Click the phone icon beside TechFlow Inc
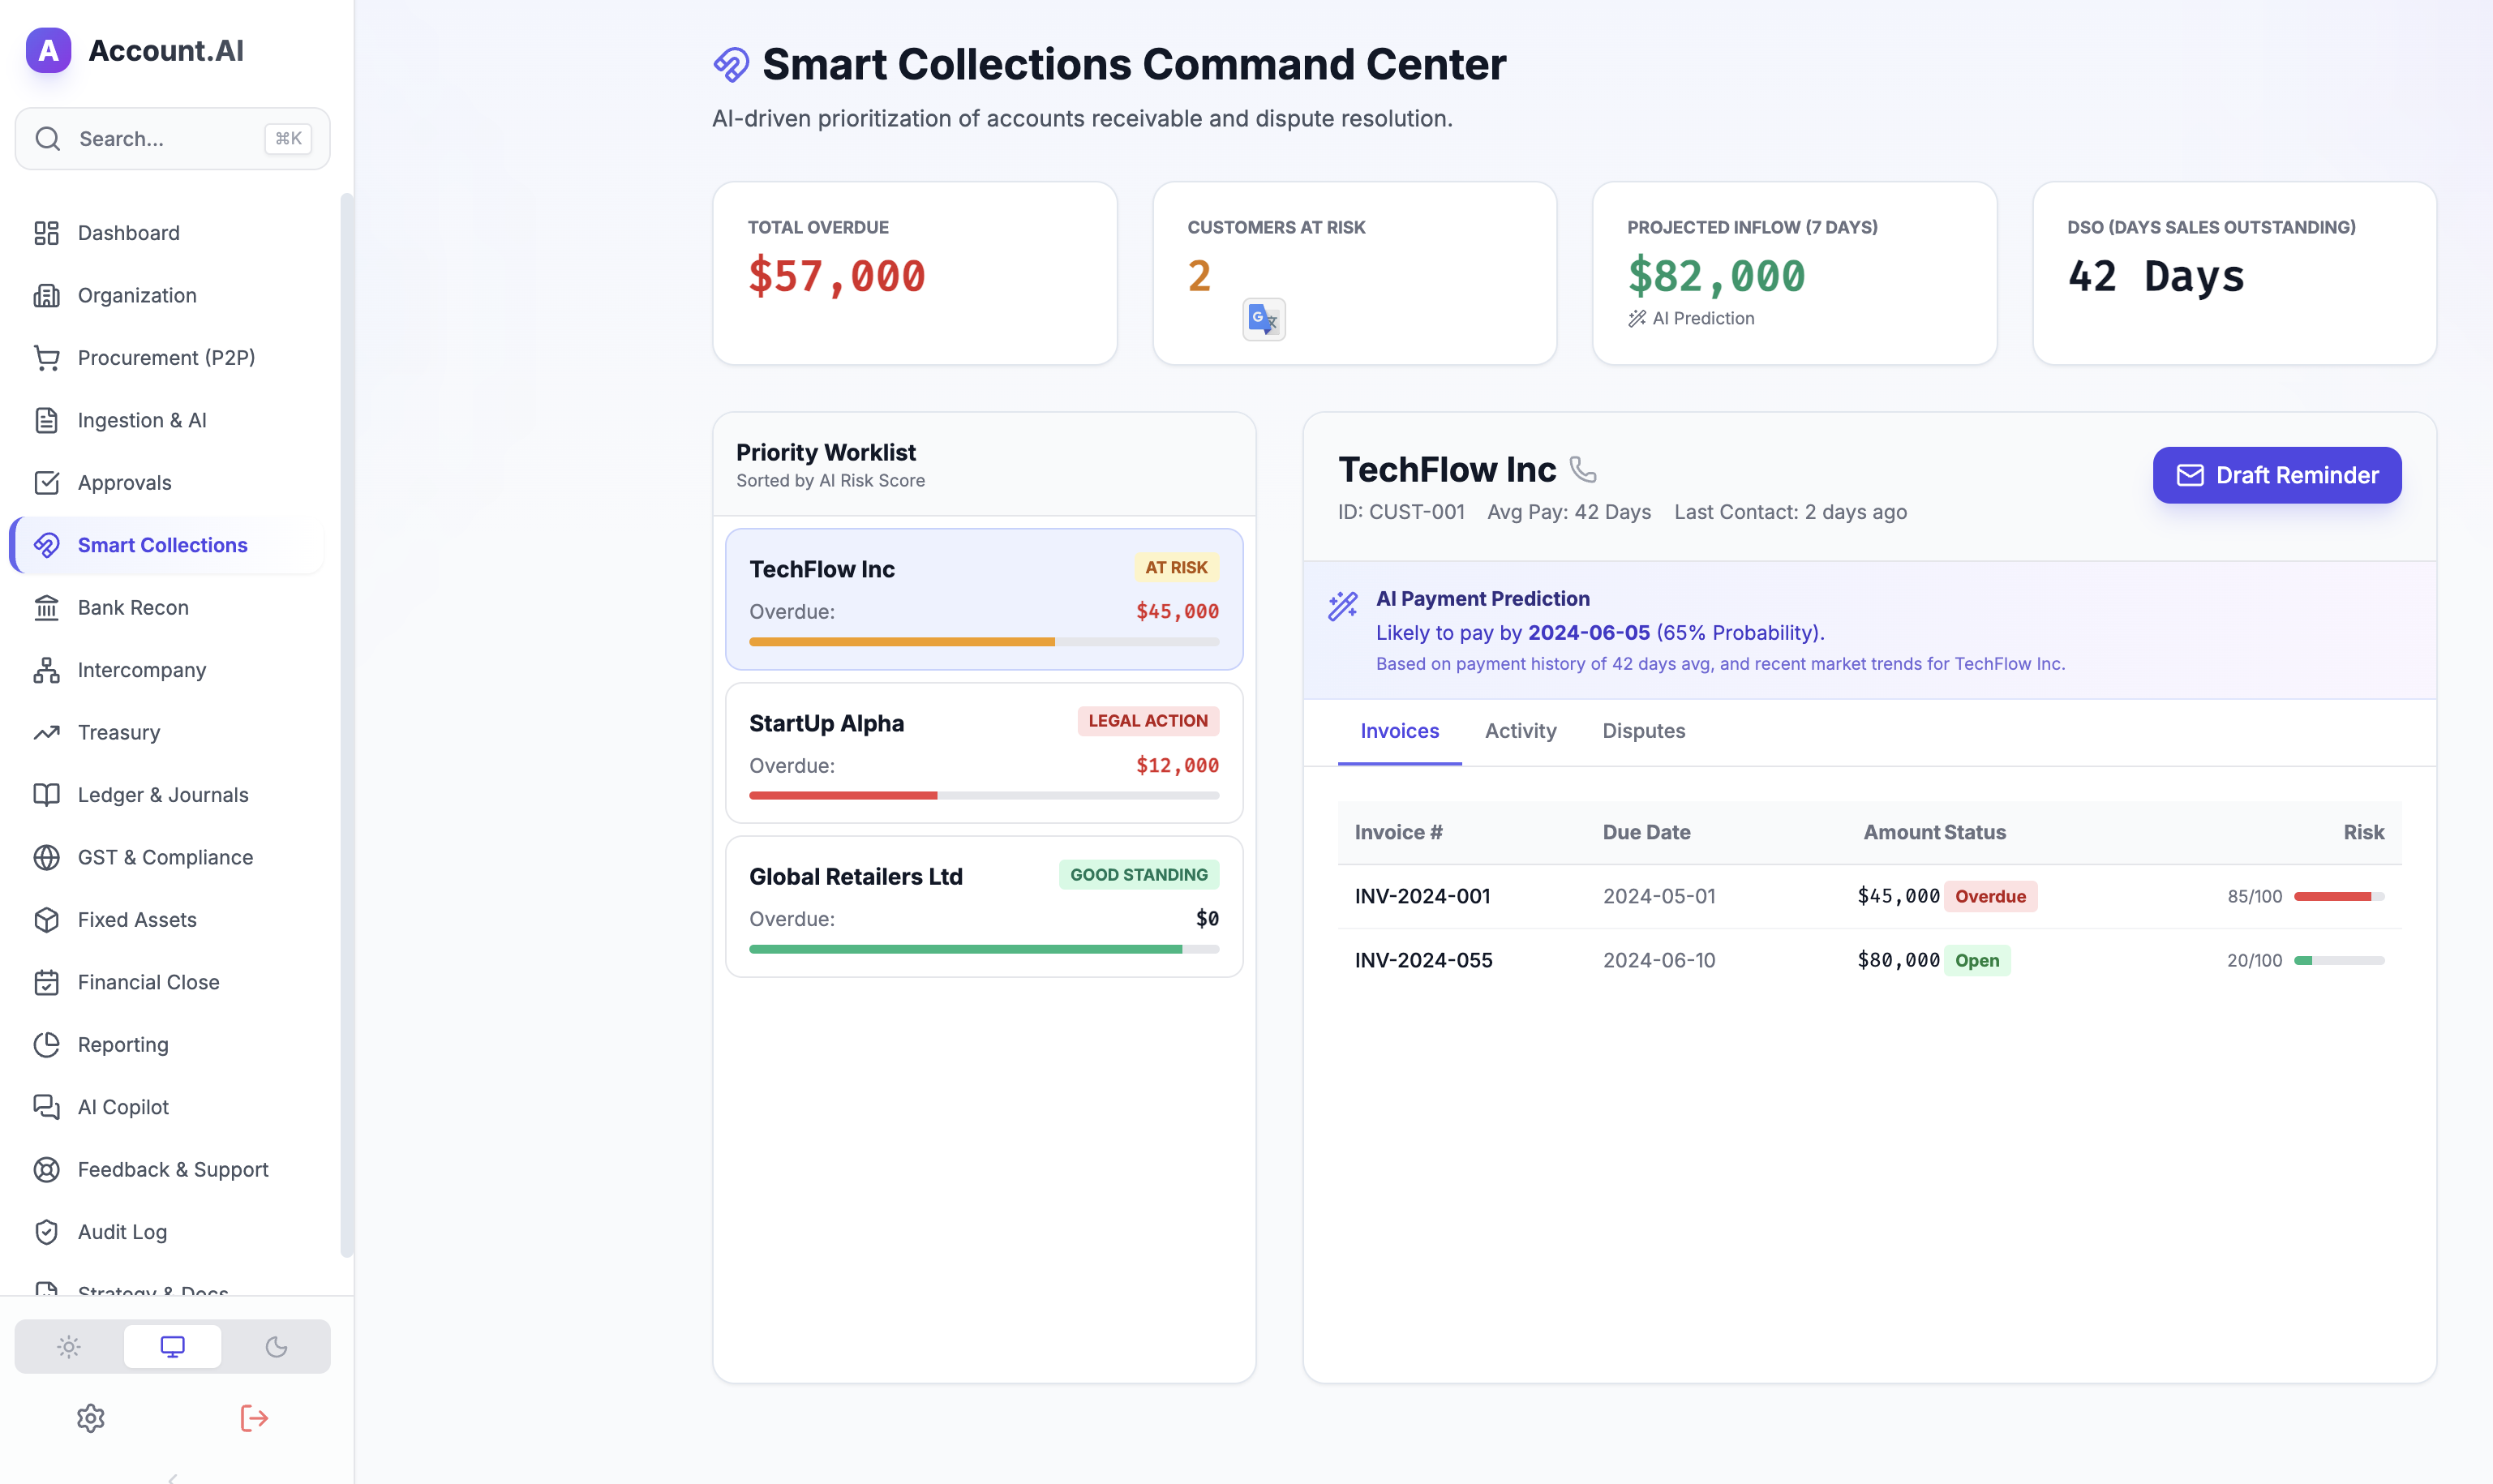The height and width of the screenshot is (1484, 2493). tap(1582, 469)
